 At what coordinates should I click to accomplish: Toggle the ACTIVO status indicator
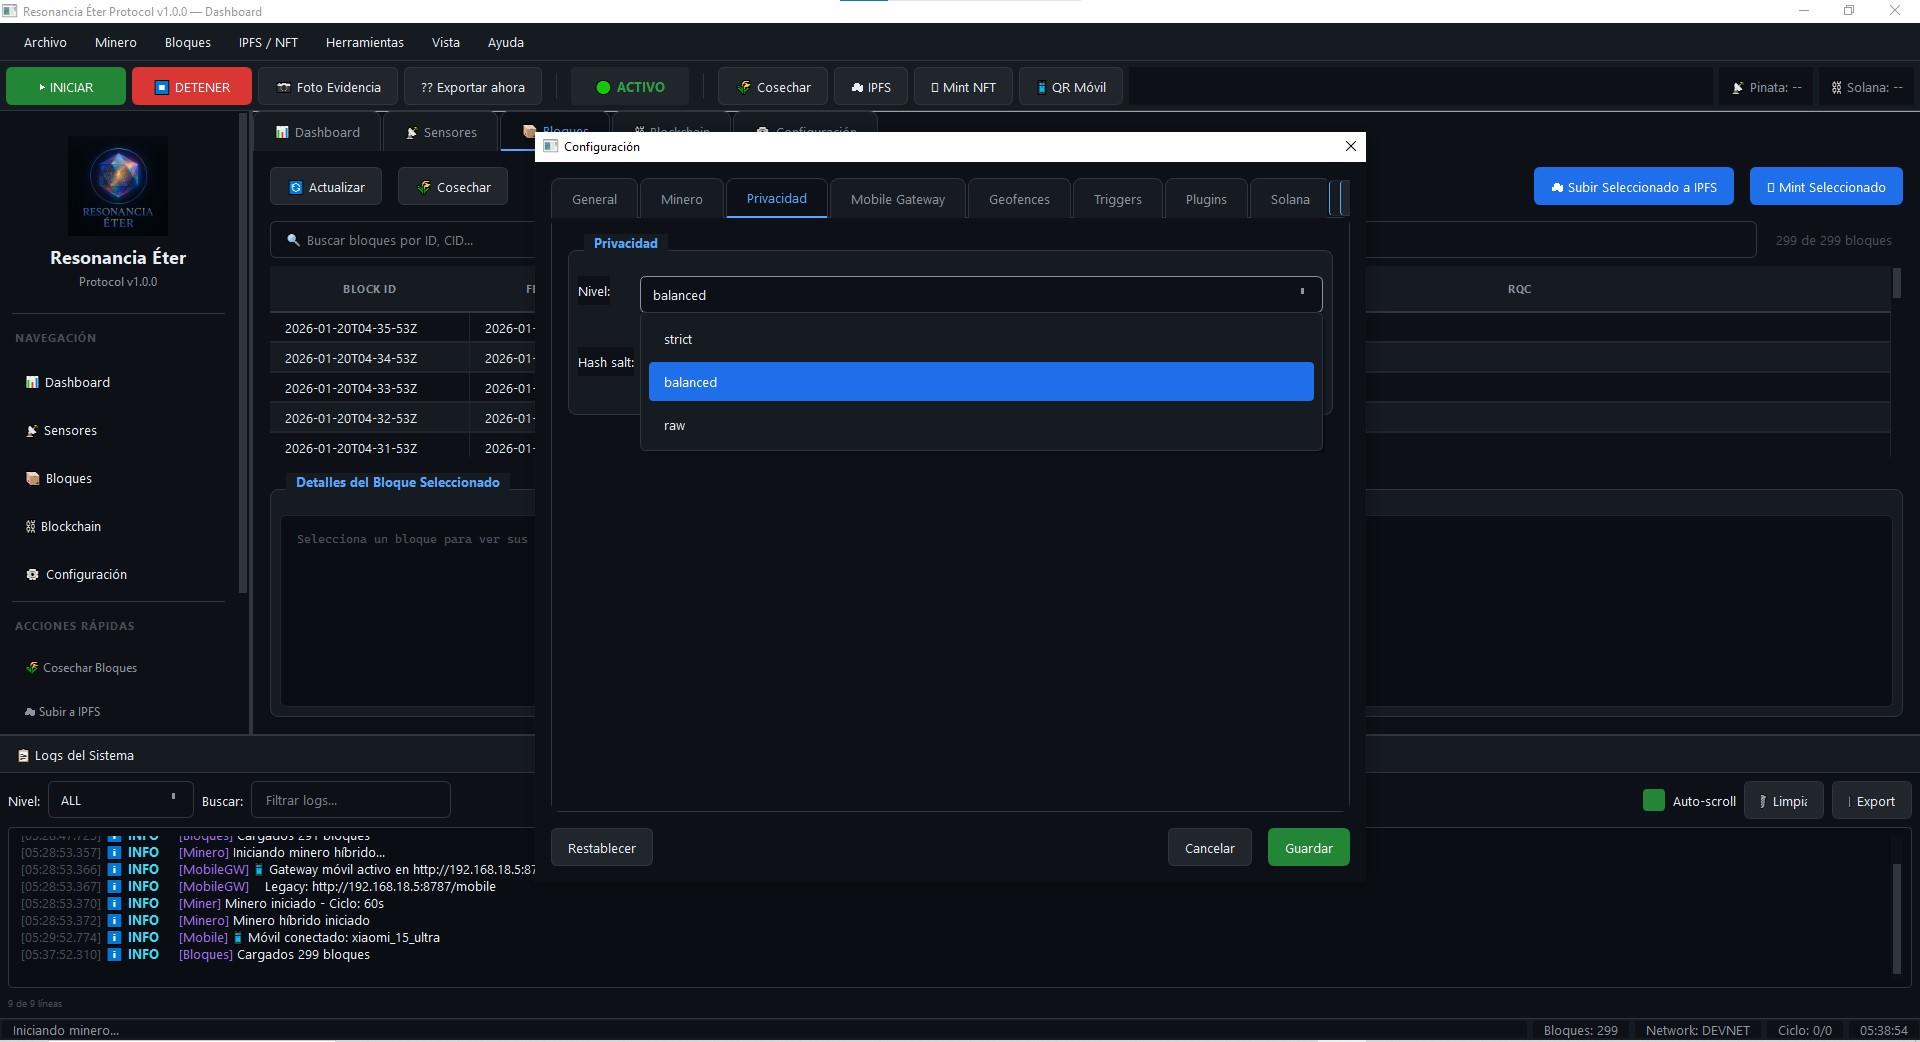coord(630,87)
